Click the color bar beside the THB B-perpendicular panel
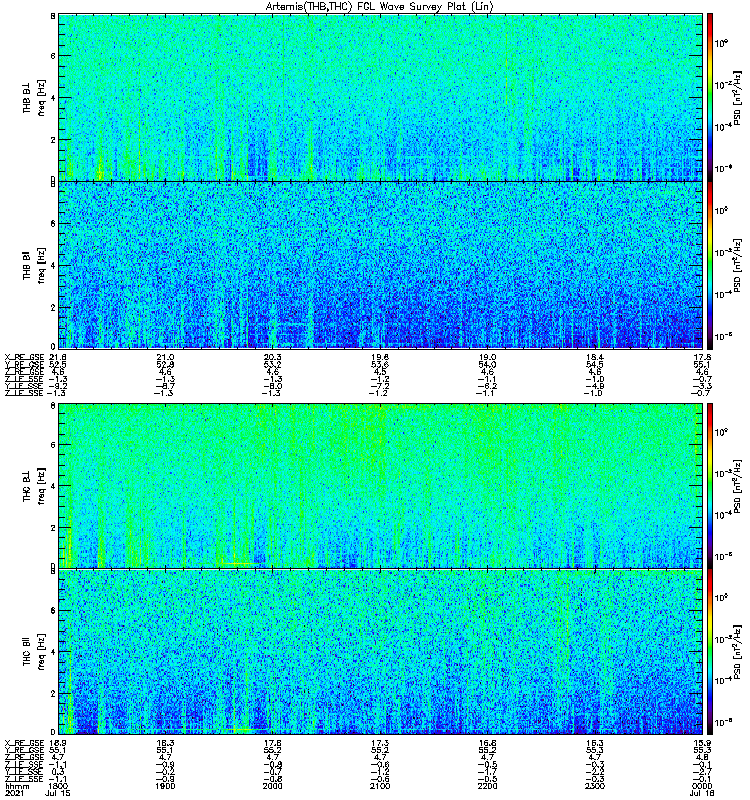750x800 pixels. (710, 97)
